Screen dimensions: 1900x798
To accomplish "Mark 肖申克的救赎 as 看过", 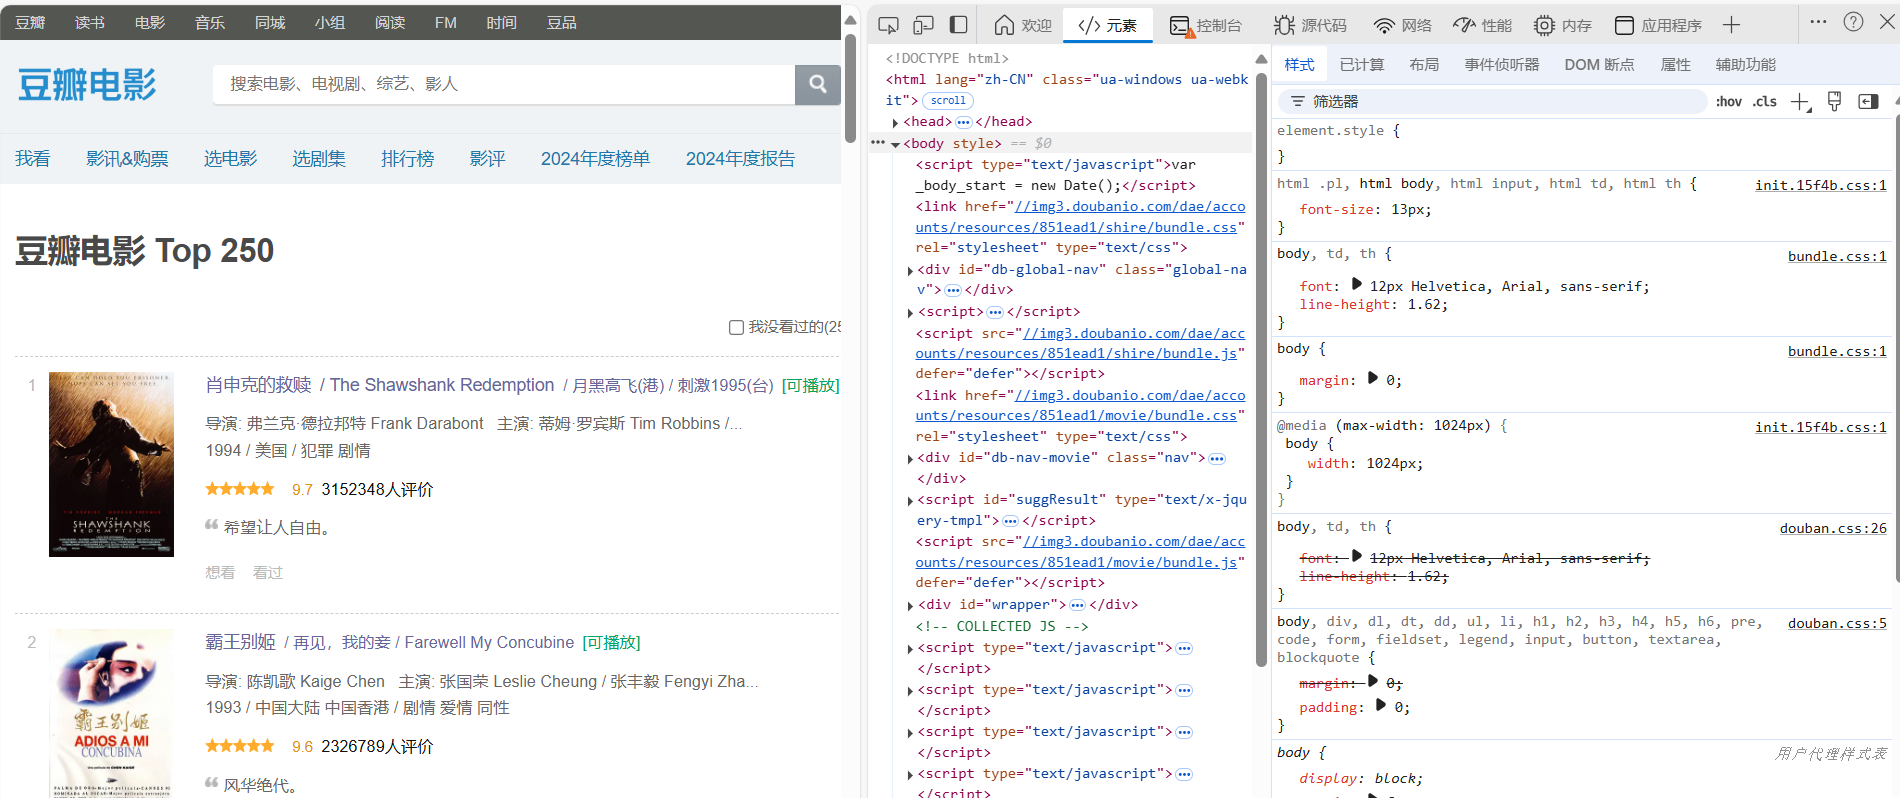I will point(268,572).
